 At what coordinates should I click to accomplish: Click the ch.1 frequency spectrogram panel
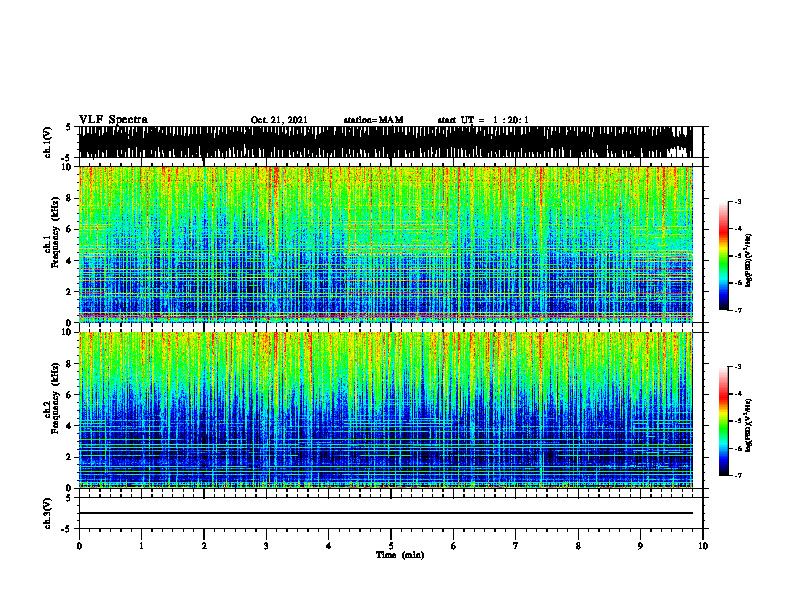tap(385, 244)
